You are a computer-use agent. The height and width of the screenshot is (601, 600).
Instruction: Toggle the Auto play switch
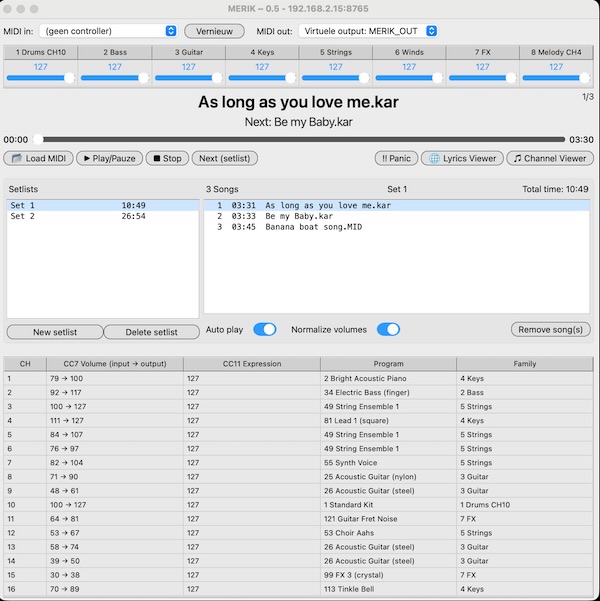click(x=264, y=329)
